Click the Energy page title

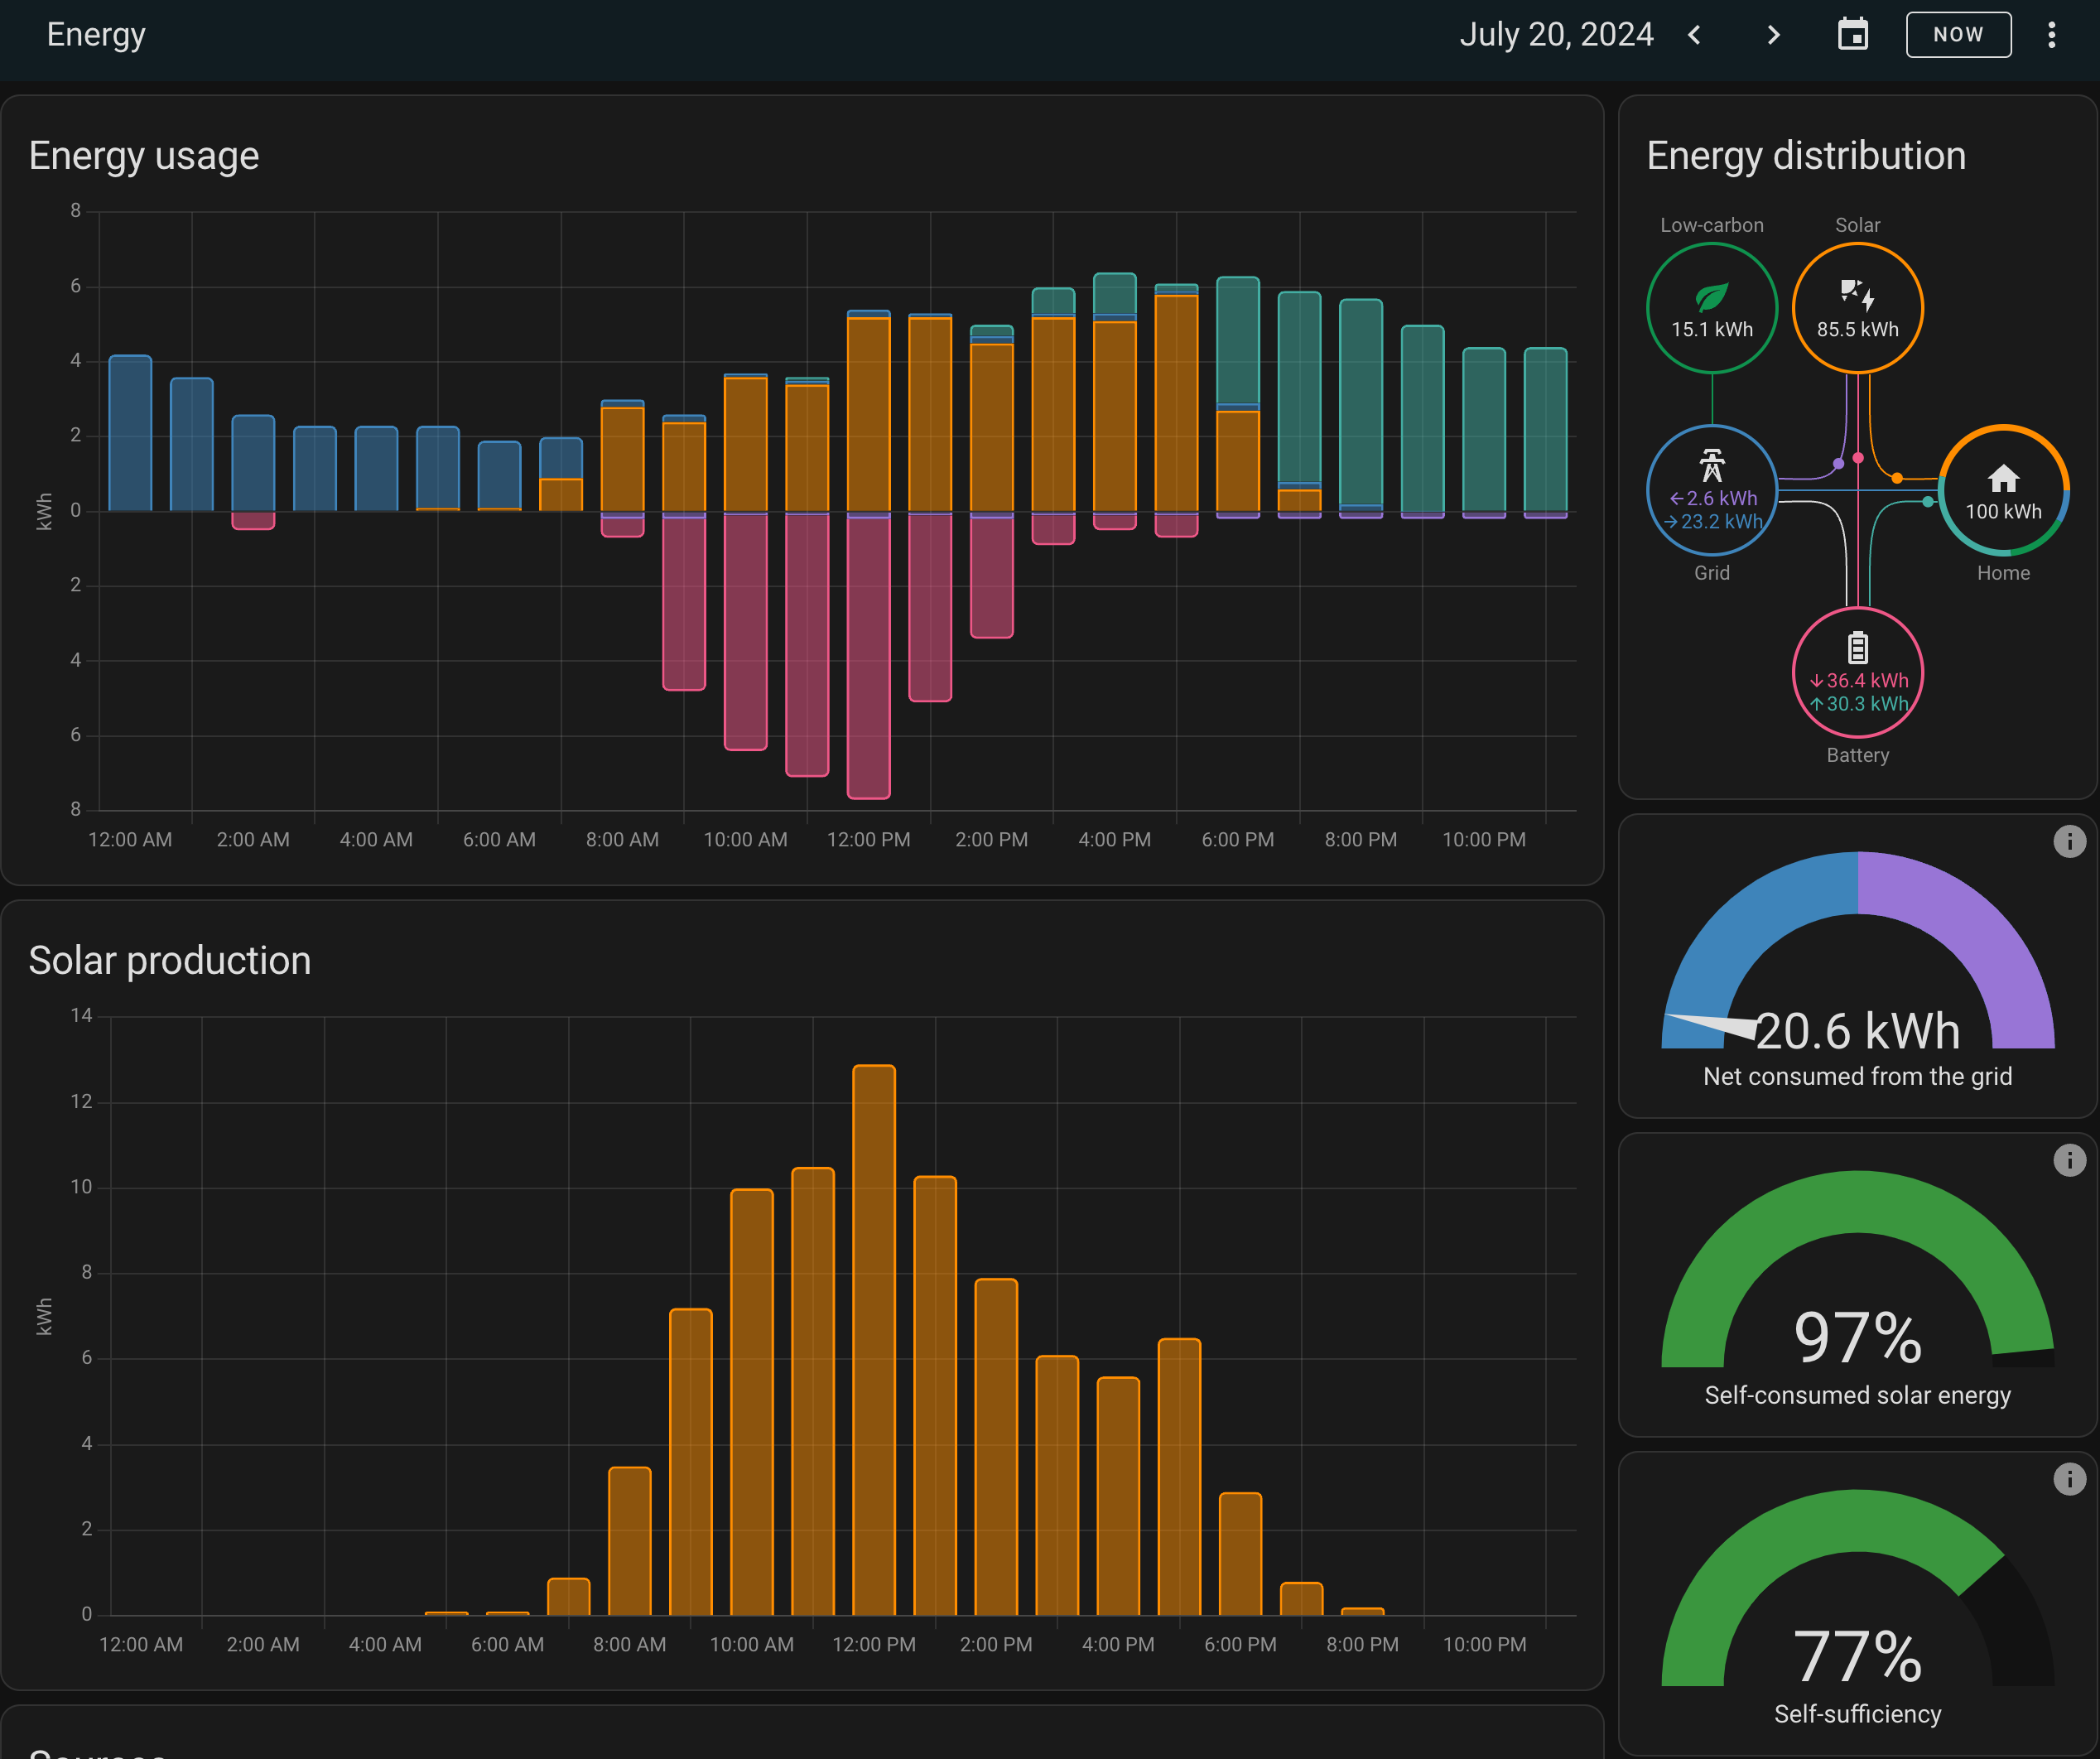click(x=96, y=35)
